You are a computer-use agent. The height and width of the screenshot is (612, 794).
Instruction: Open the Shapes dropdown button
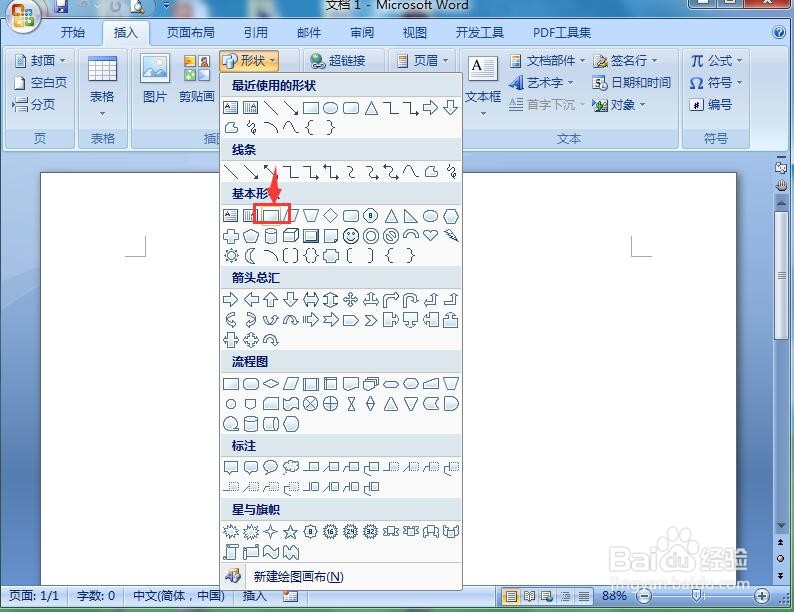249,61
